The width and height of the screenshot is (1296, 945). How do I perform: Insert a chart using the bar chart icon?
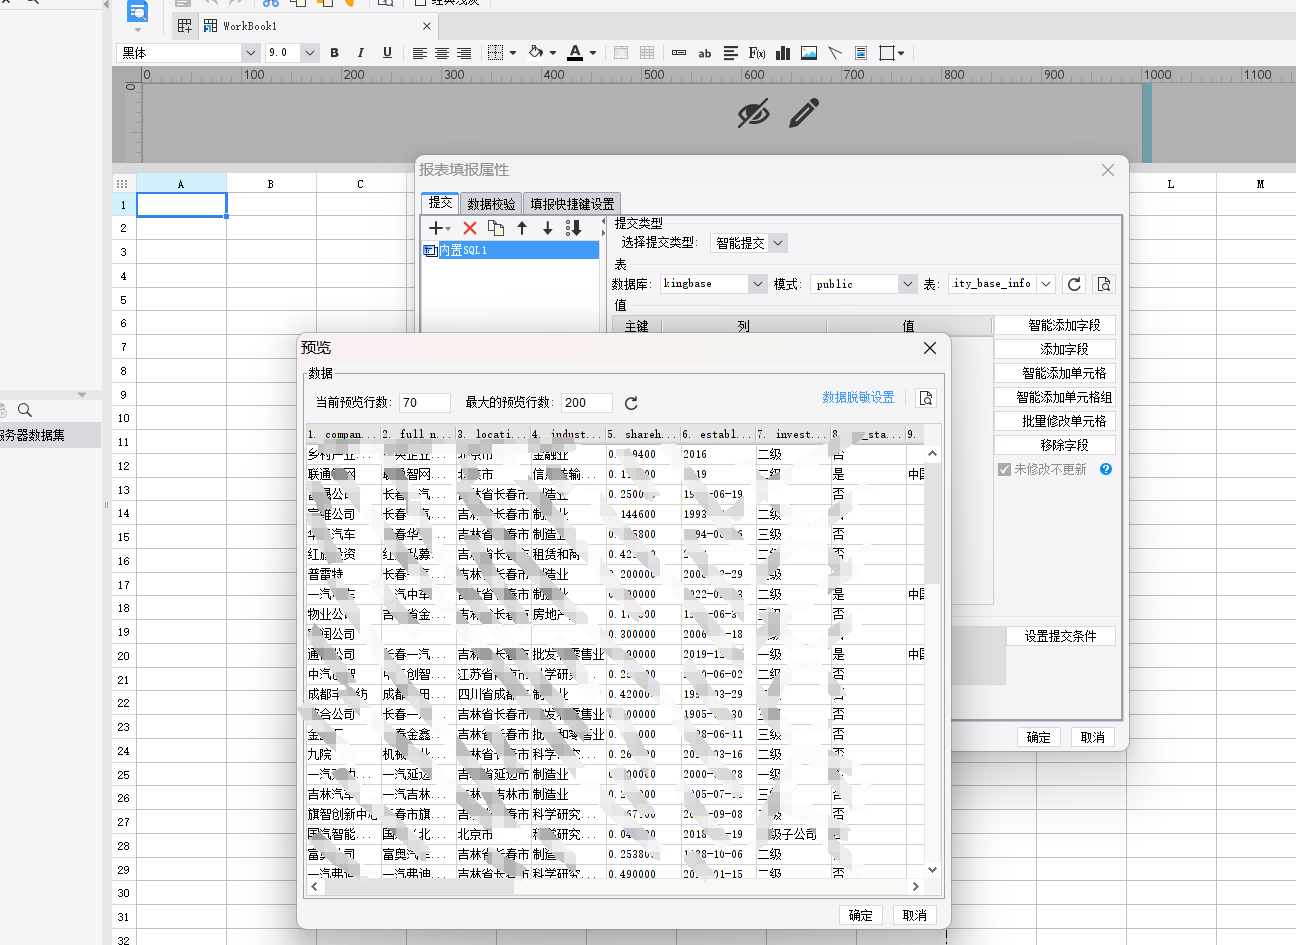[783, 53]
